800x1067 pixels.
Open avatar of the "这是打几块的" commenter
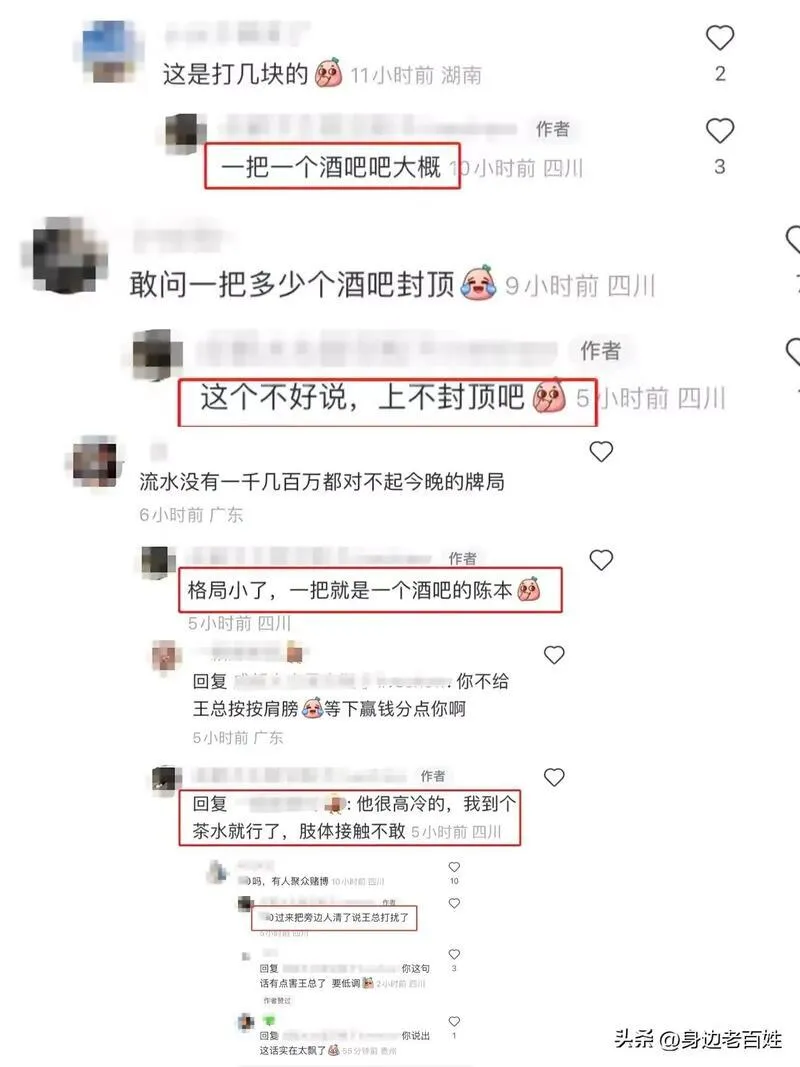click(109, 52)
